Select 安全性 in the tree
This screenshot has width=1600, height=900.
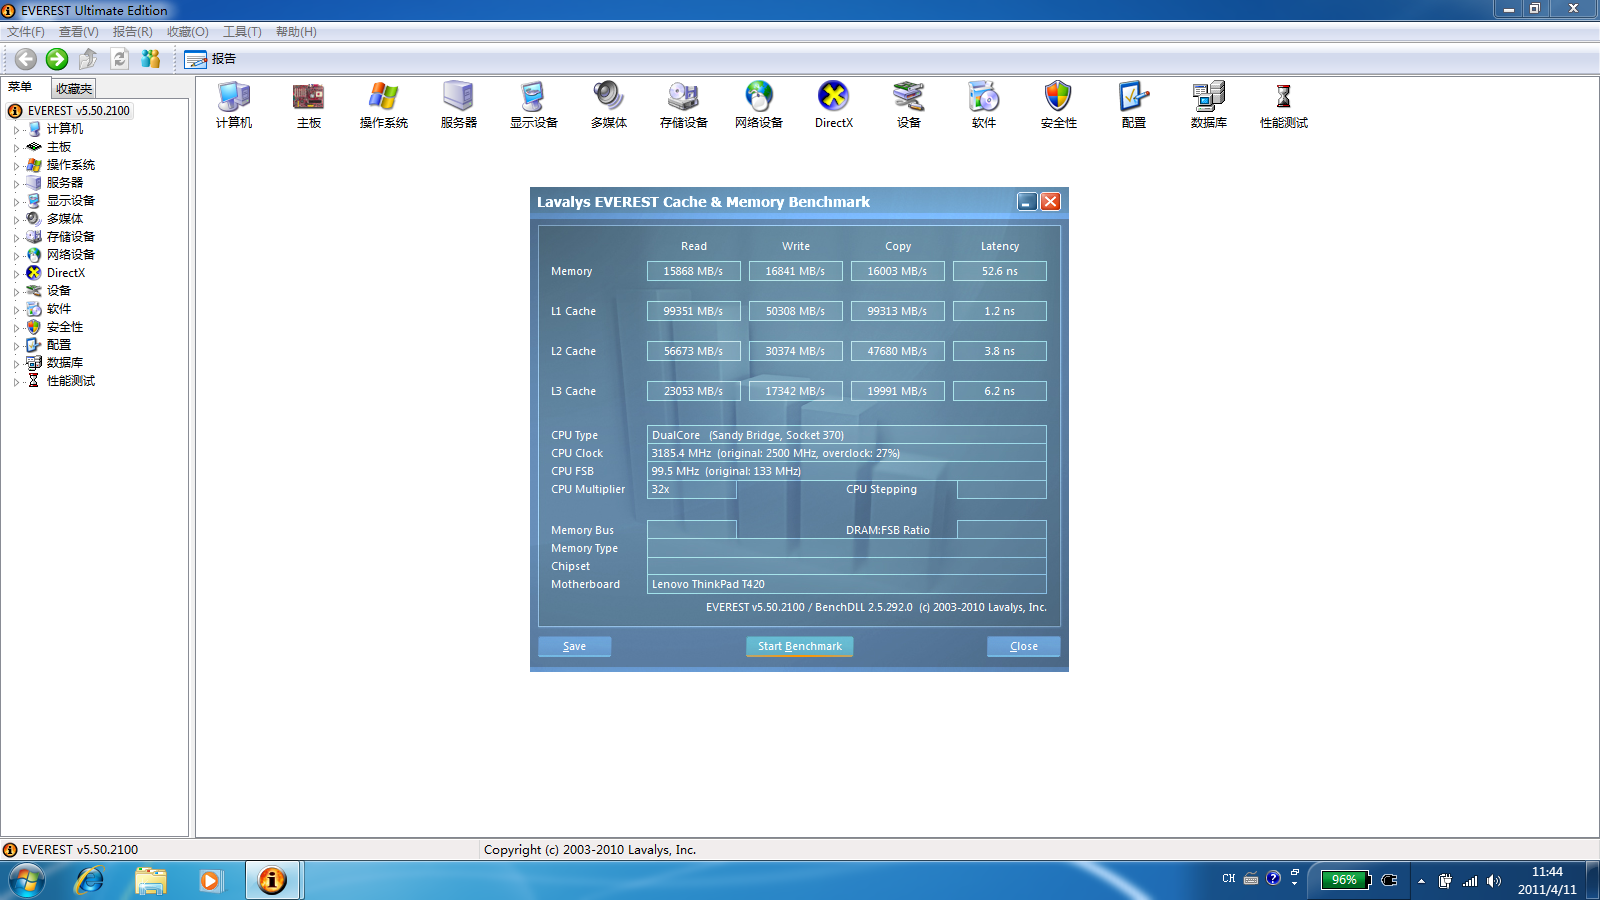point(65,327)
